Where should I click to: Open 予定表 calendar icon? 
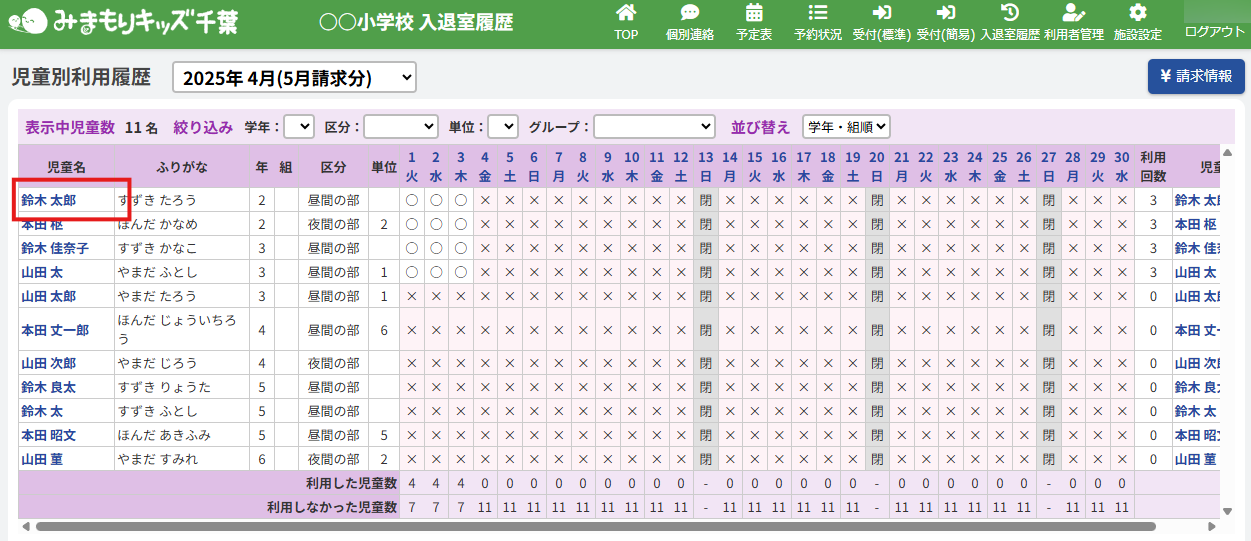pos(754,14)
